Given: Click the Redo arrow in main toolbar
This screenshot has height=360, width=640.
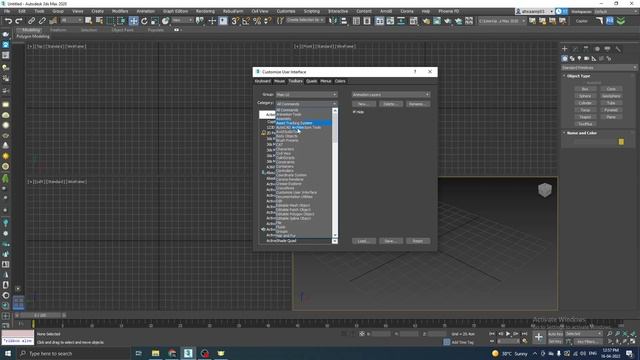Looking at the screenshot, I should click(x=19, y=21).
